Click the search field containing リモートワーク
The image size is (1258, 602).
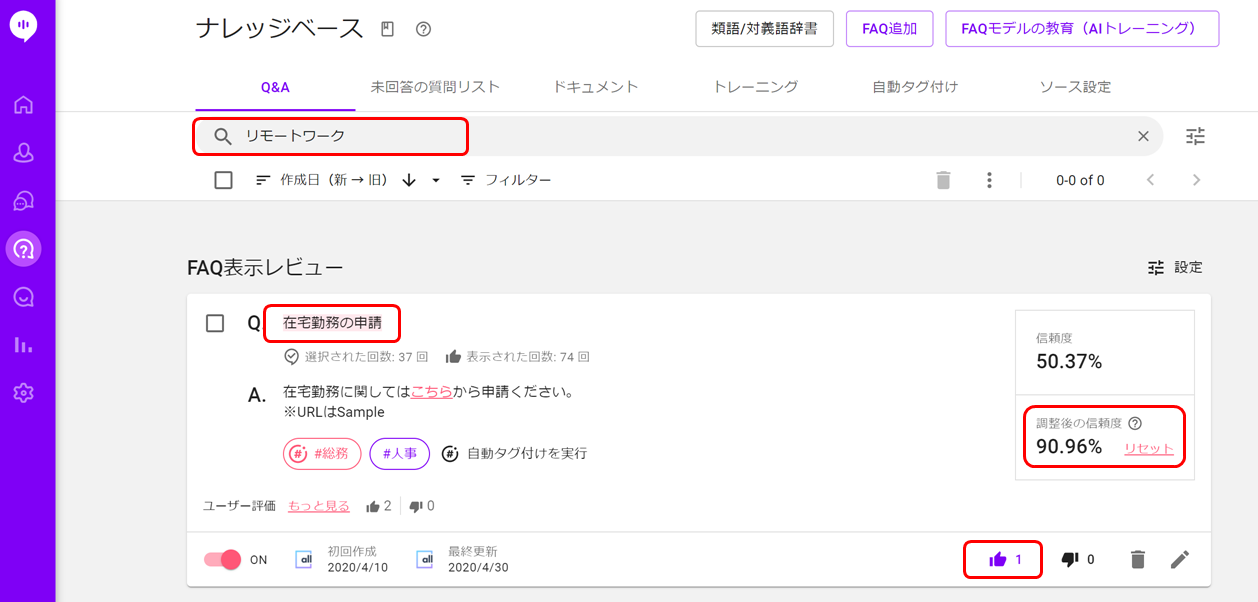click(x=678, y=136)
